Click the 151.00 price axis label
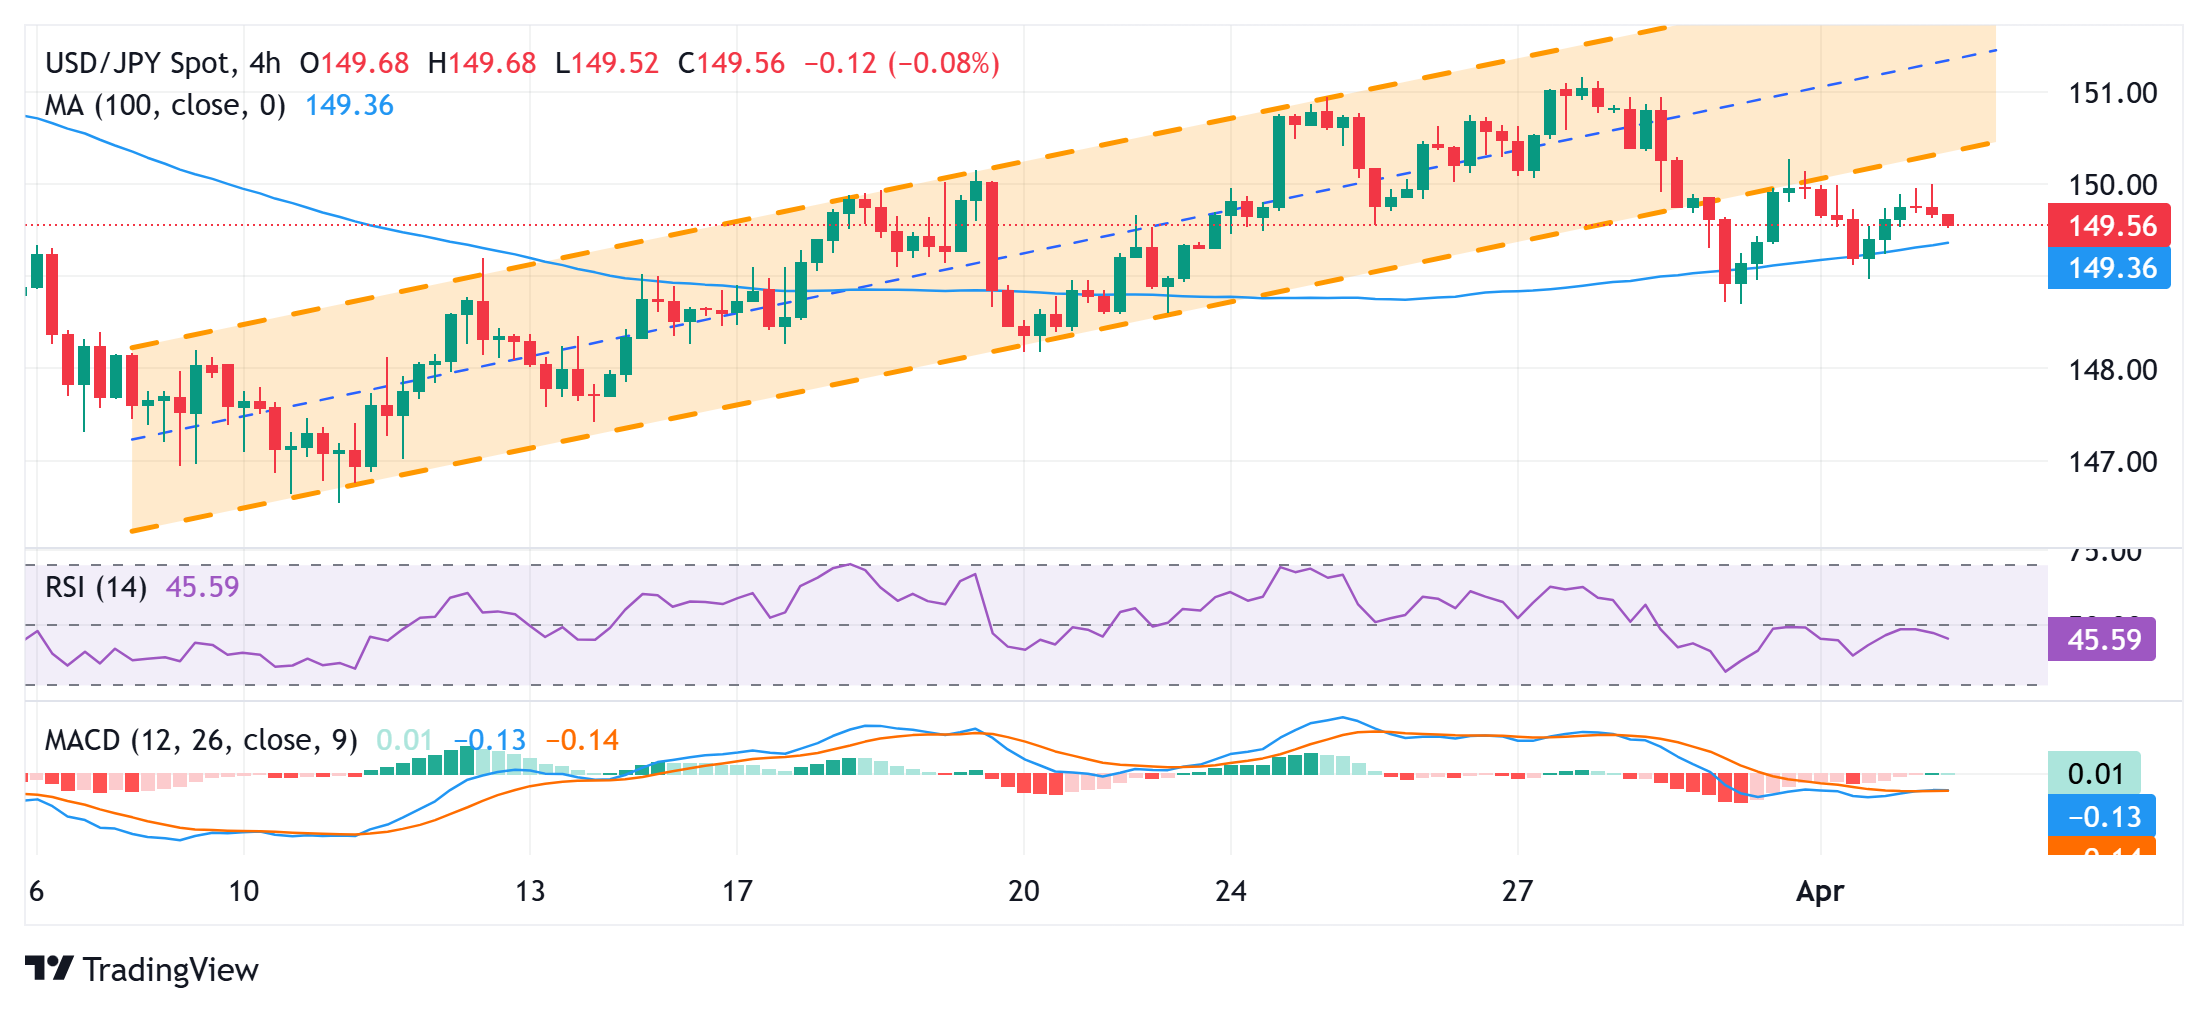This screenshot has height=1013, width=2208. point(2113,93)
